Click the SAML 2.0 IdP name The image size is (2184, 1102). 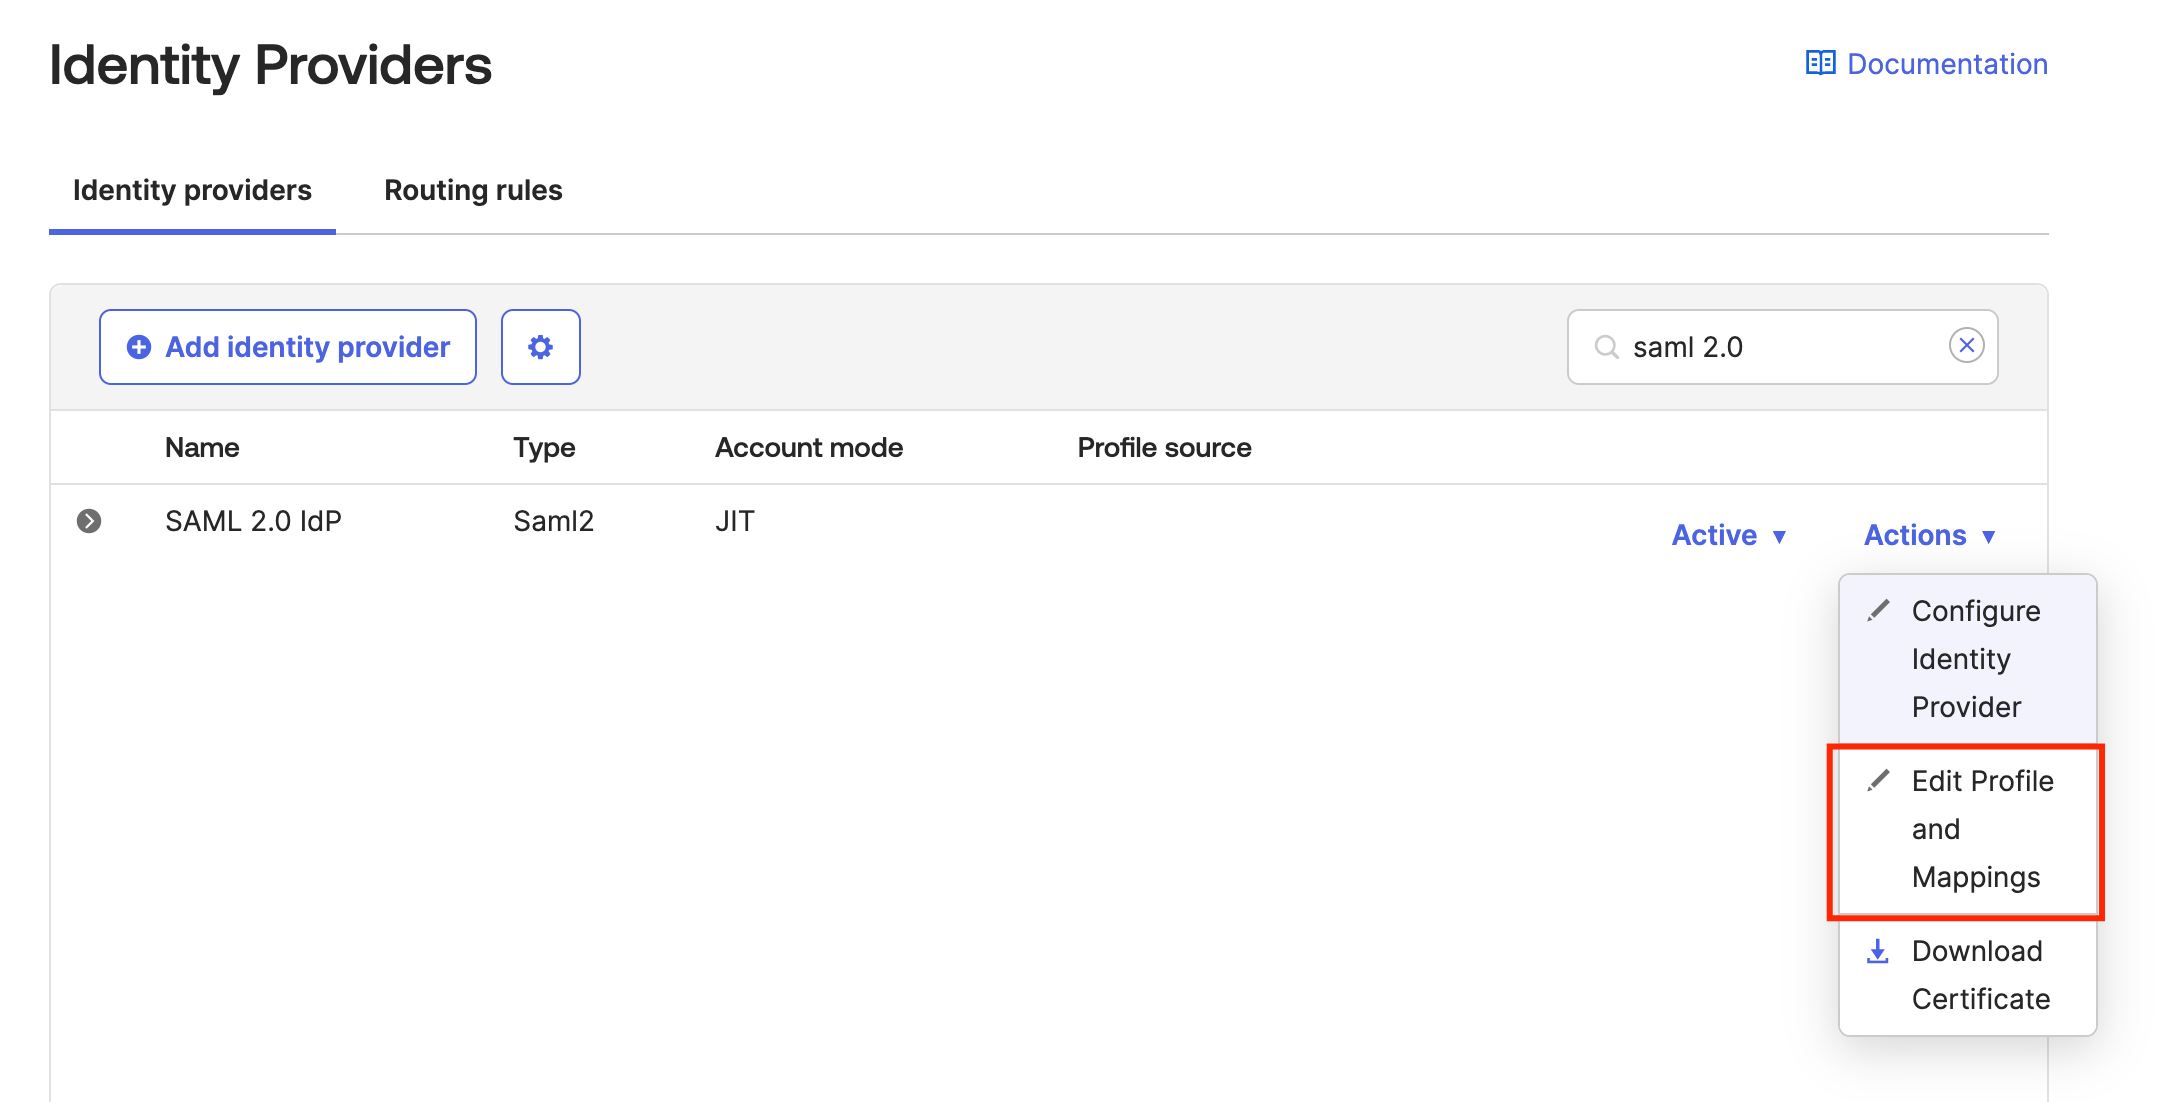(253, 521)
